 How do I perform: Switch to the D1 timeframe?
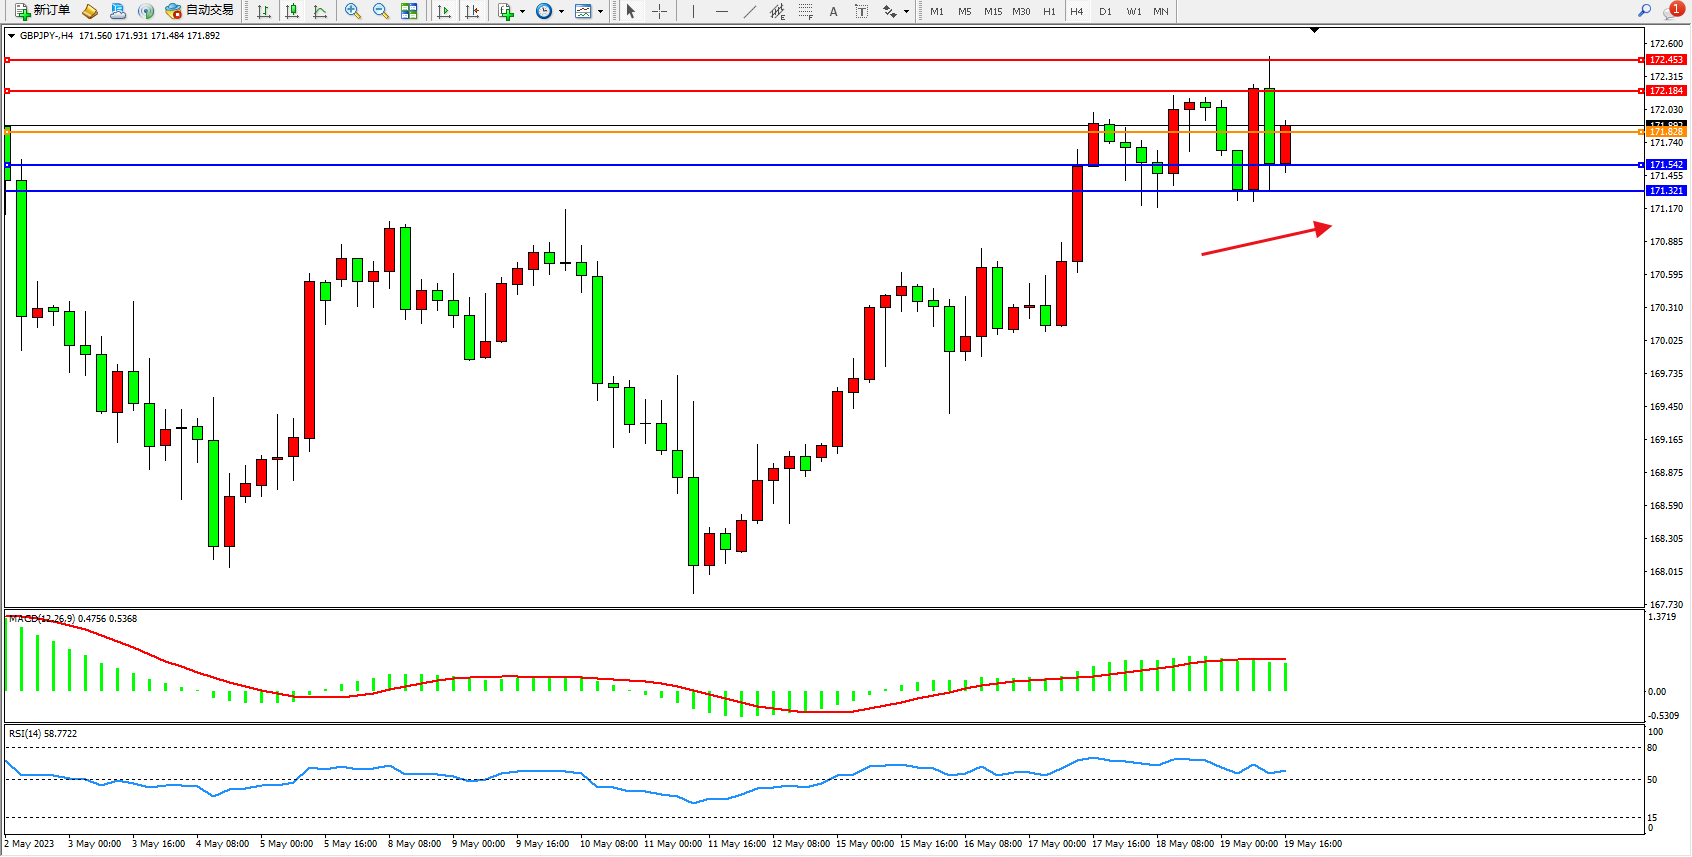click(x=1105, y=12)
